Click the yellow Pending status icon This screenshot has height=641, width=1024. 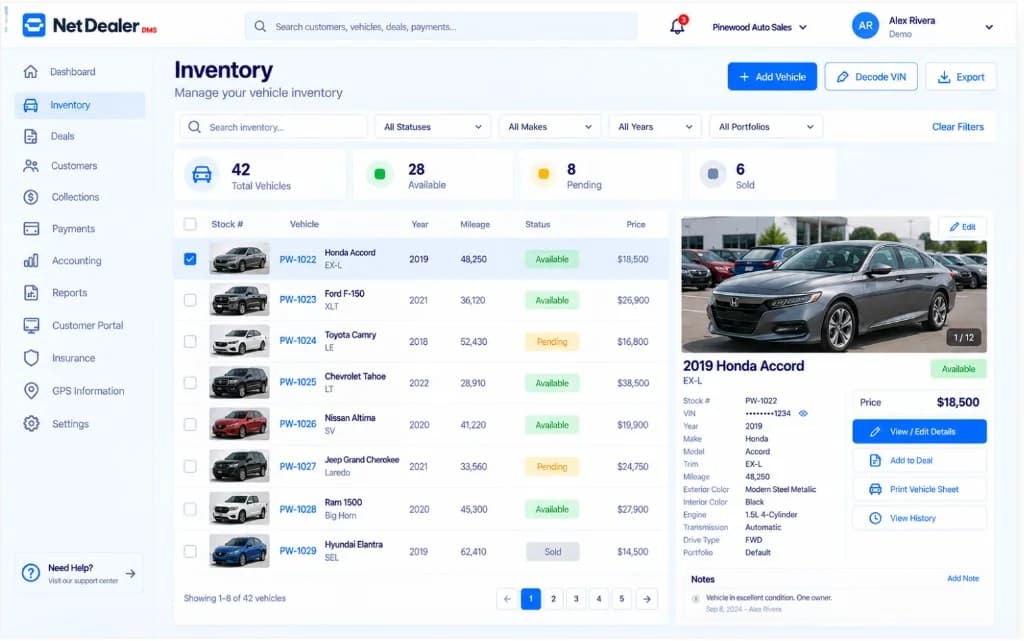[x=543, y=174]
